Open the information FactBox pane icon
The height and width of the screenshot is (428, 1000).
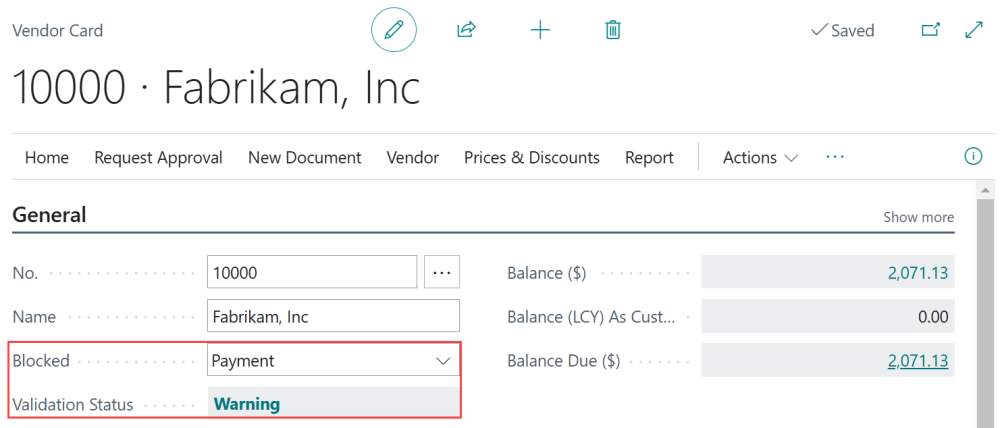(973, 156)
